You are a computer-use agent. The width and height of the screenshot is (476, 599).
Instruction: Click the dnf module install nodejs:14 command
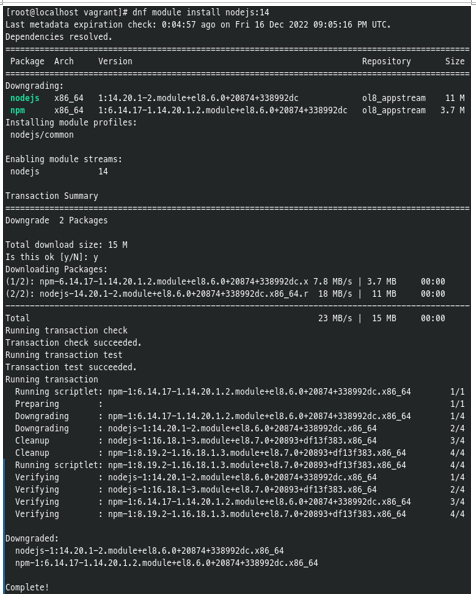coord(201,12)
